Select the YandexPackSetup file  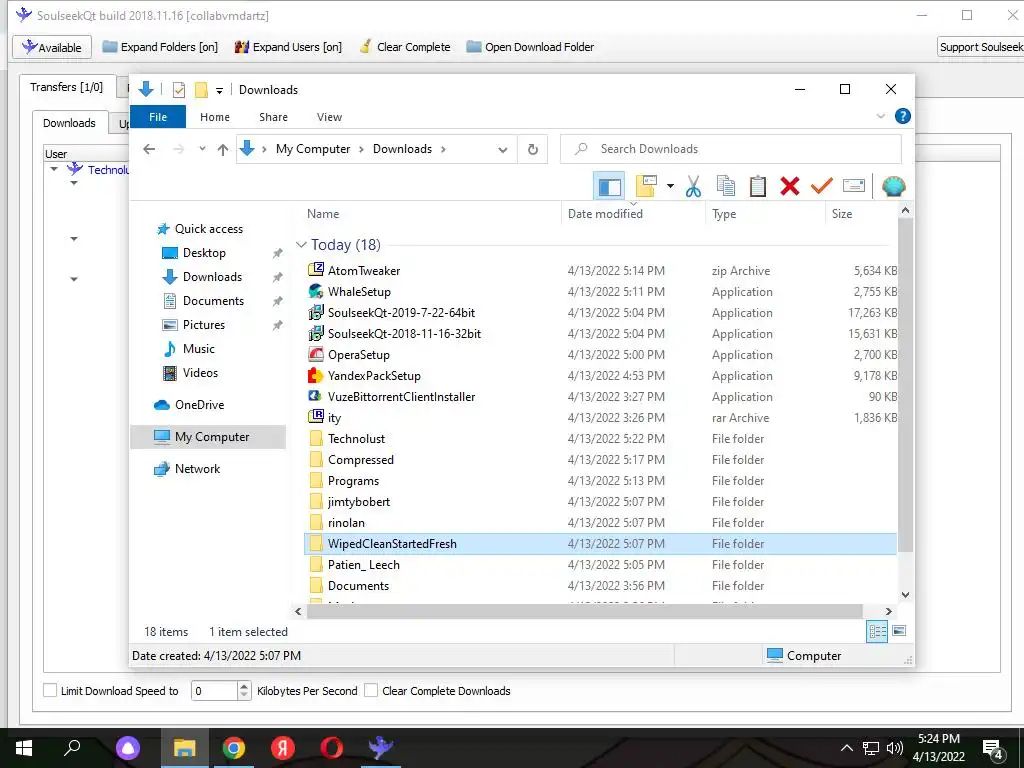coord(374,376)
